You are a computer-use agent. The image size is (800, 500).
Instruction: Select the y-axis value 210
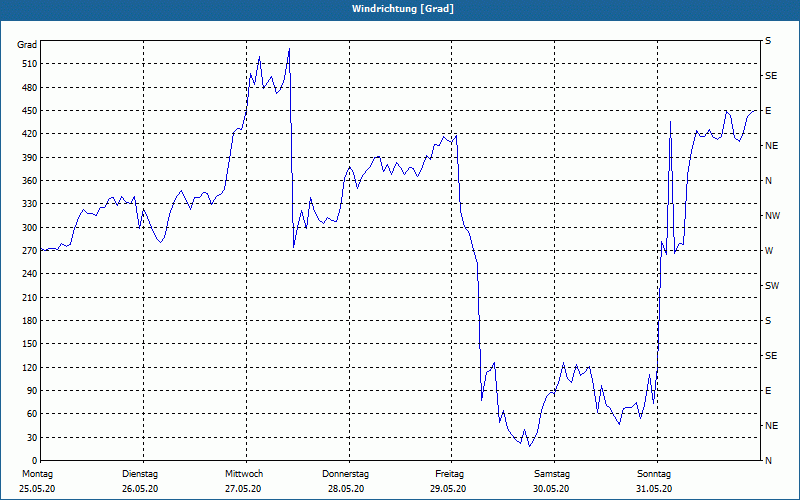coord(31,297)
